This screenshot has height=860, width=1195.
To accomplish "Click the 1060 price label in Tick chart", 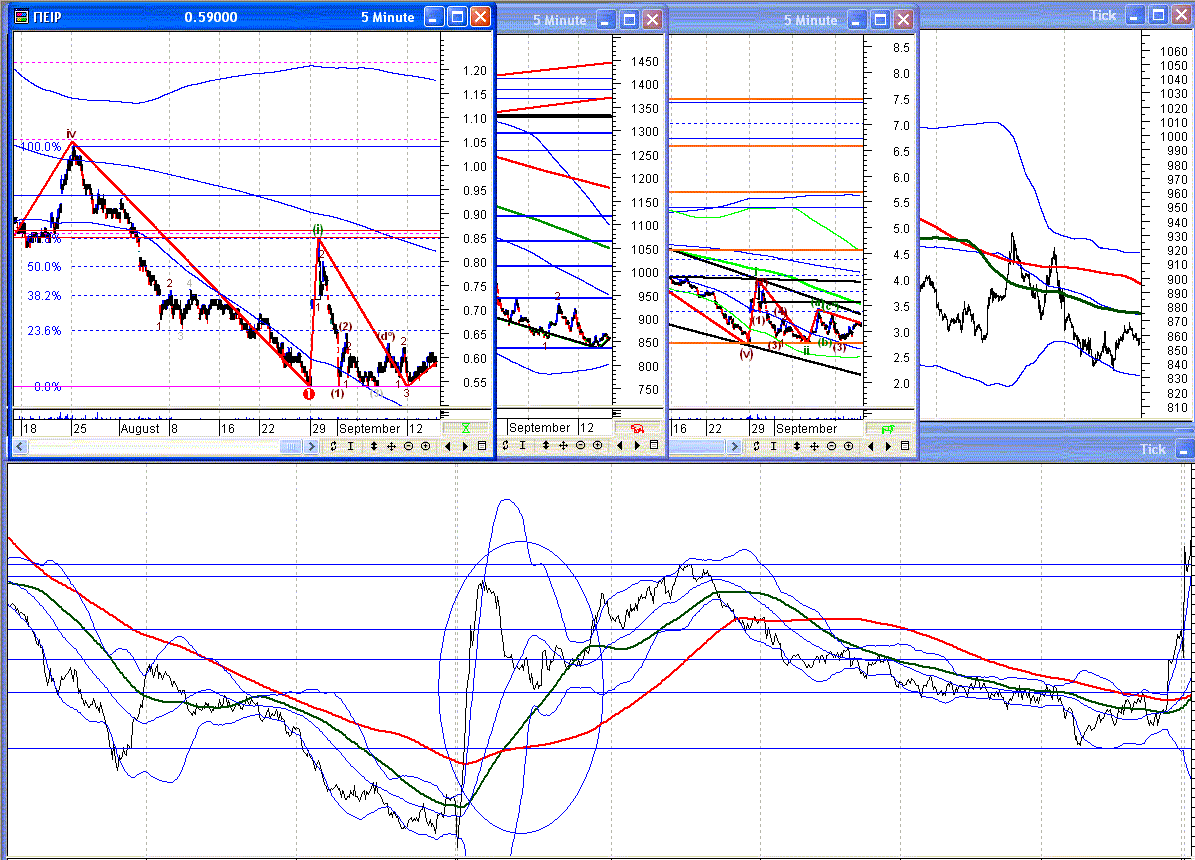I will [1174, 51].
